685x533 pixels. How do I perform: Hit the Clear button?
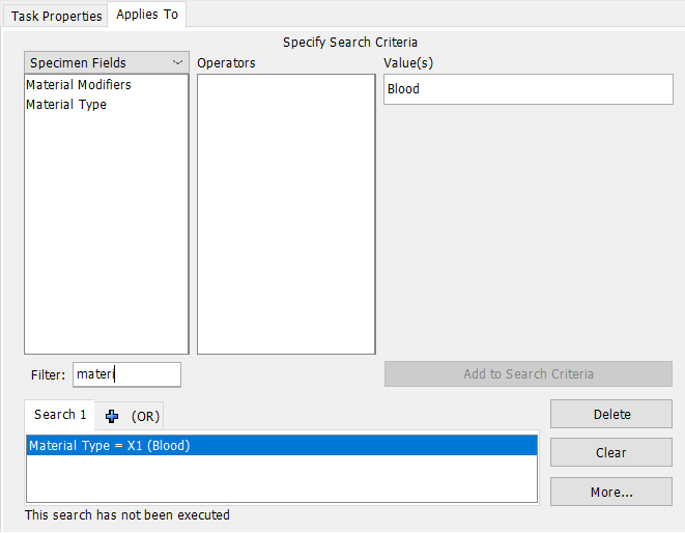pos(610,452)
